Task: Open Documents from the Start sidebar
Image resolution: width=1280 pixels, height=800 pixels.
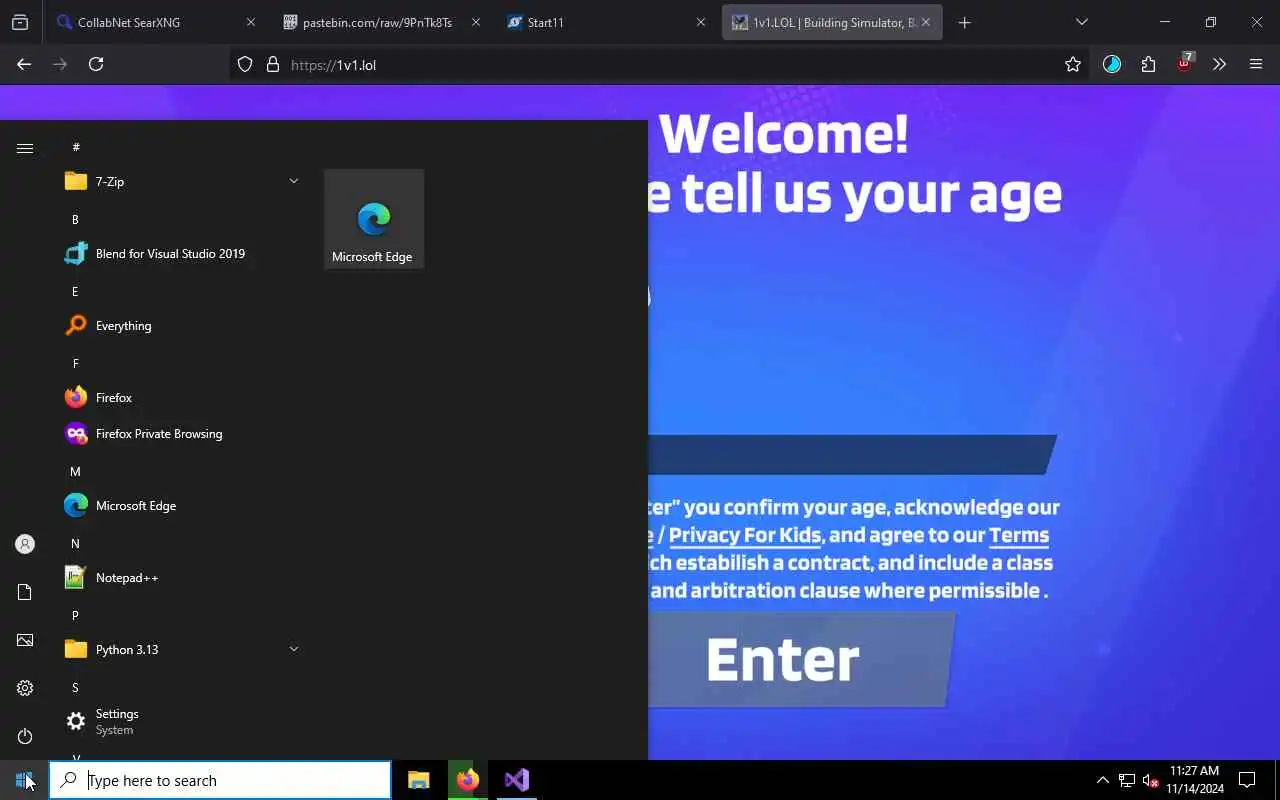Action: point(25,592)
